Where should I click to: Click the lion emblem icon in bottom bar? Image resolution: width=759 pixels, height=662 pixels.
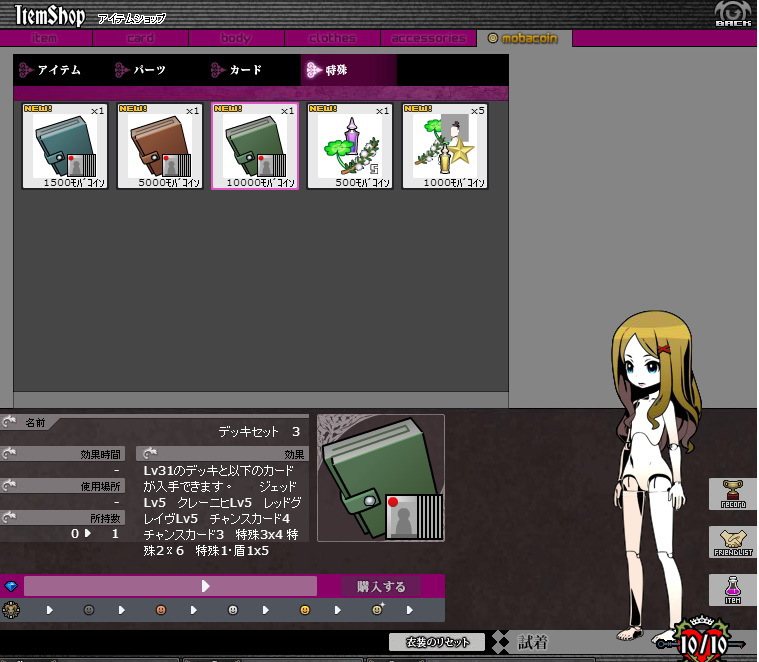pyautogui.click(x=11, y=610)
